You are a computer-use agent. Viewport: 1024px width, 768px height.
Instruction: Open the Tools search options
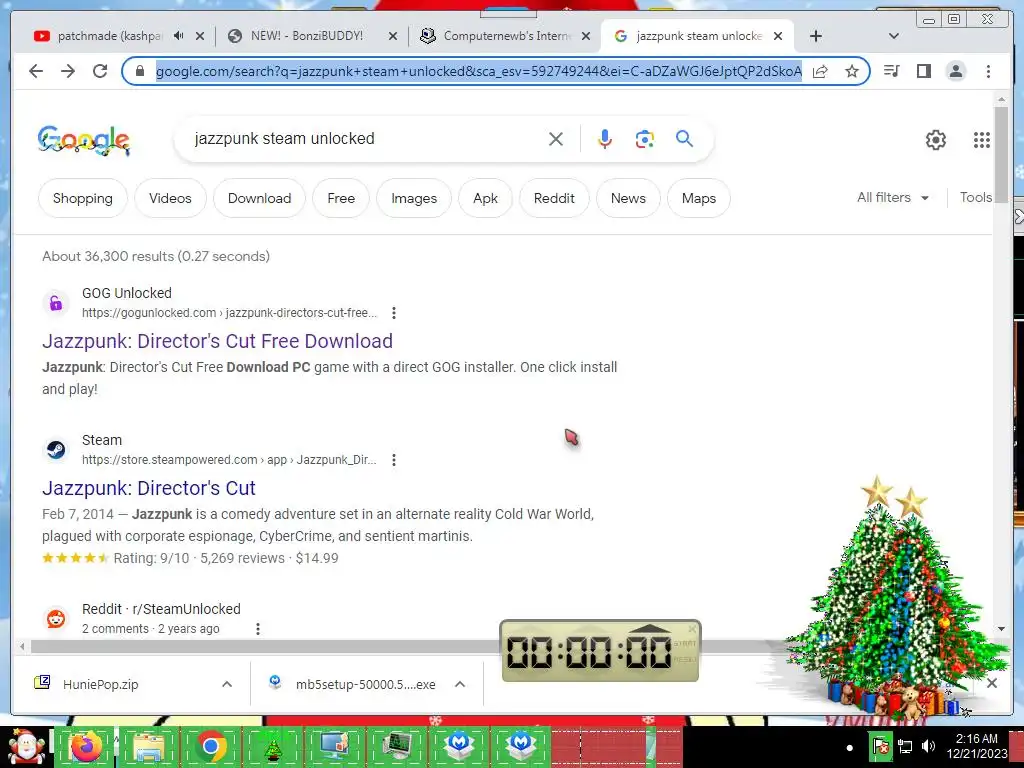pyautogui.click(x=976, y=197)
